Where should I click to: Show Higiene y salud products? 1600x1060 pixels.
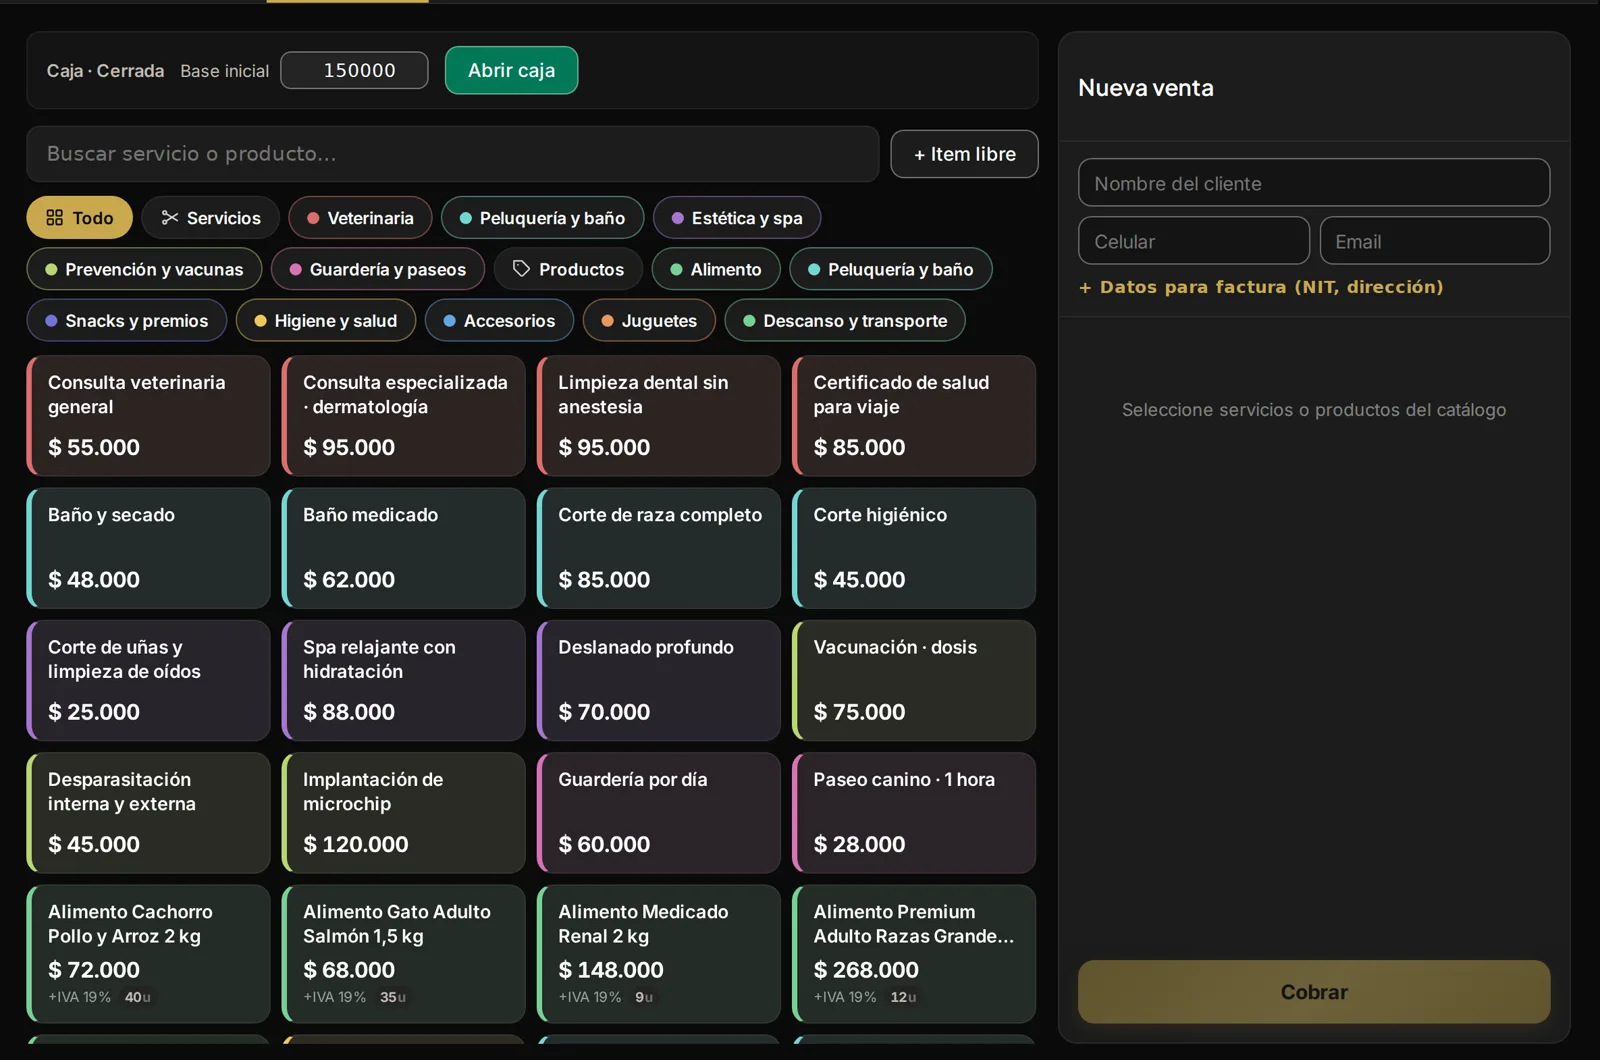(326, 321)
